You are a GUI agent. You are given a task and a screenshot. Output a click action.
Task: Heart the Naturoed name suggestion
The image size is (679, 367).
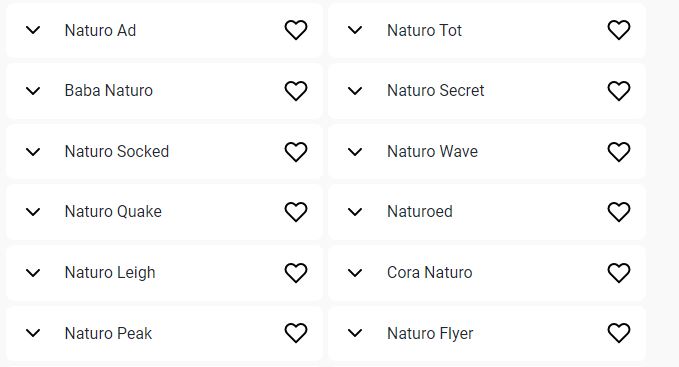pos(619,212)
